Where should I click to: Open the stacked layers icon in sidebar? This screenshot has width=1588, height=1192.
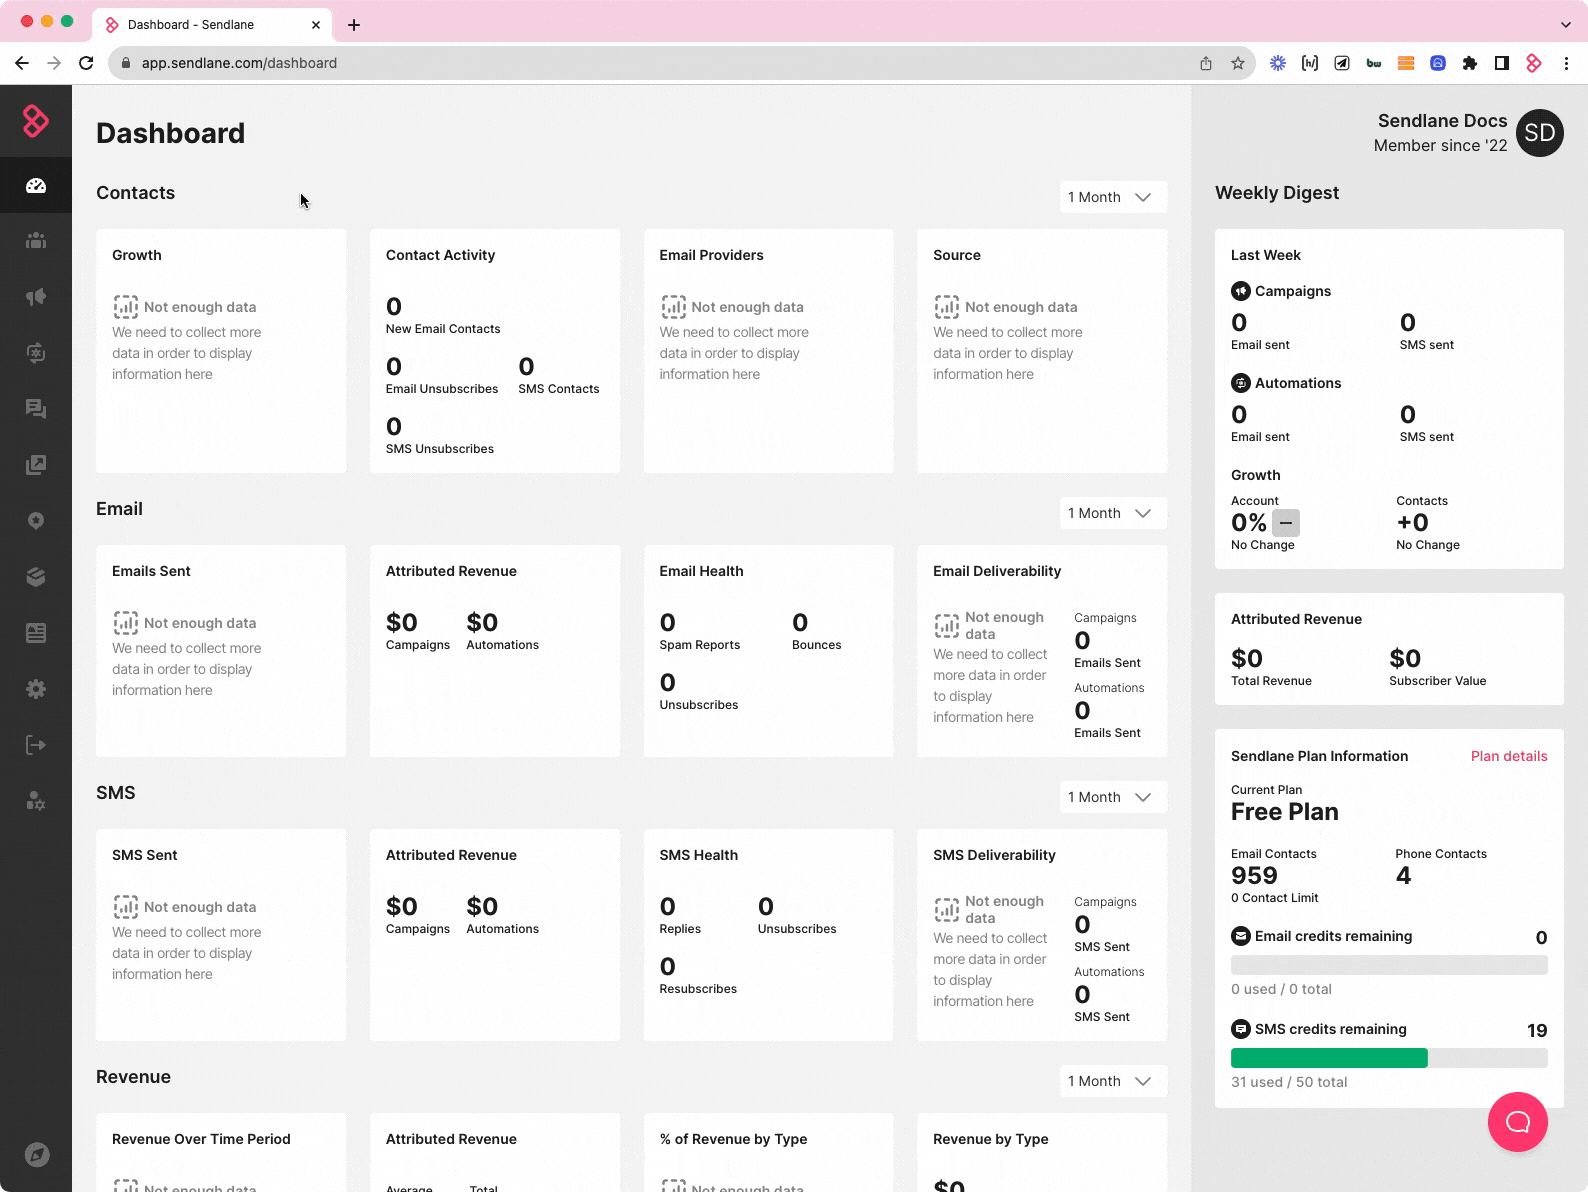pyautogui.click(x=36, y=577)
